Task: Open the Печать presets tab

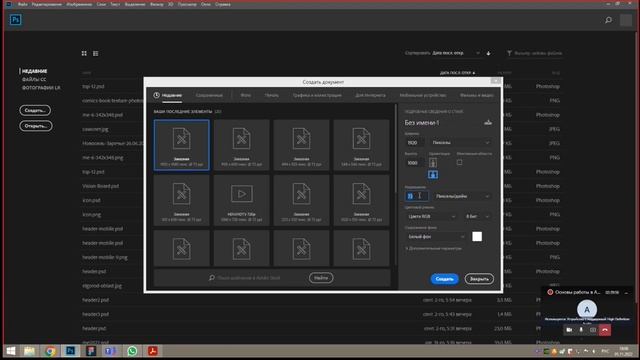Action: [x=271, y=95]
